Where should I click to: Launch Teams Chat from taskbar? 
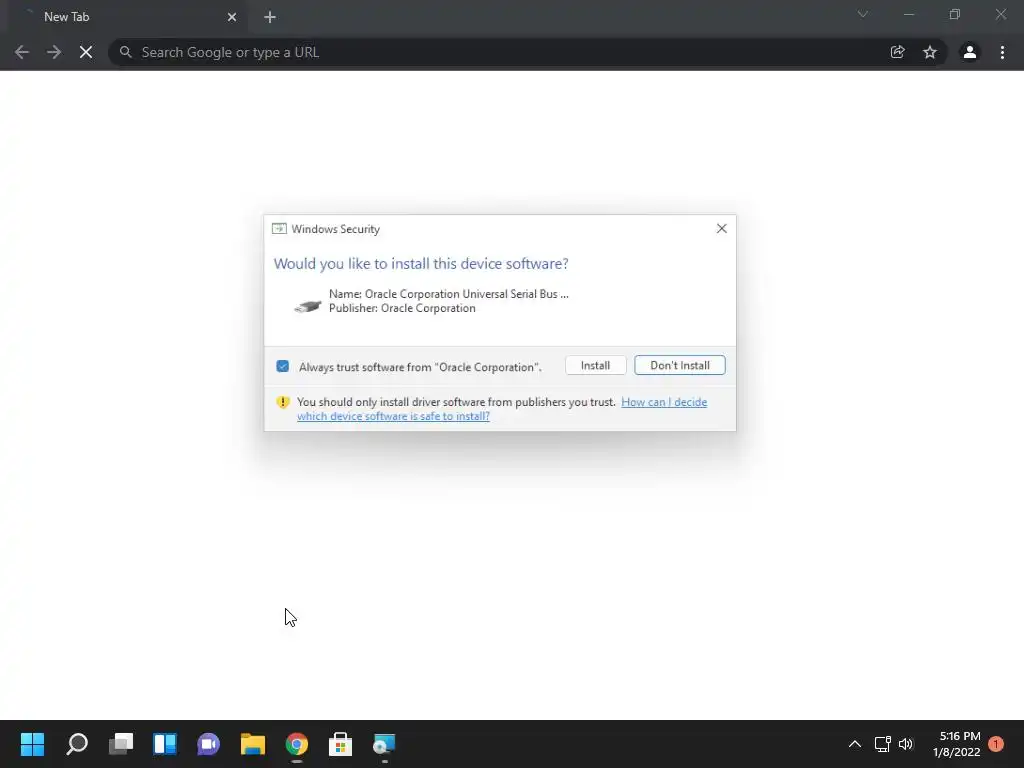208,744
